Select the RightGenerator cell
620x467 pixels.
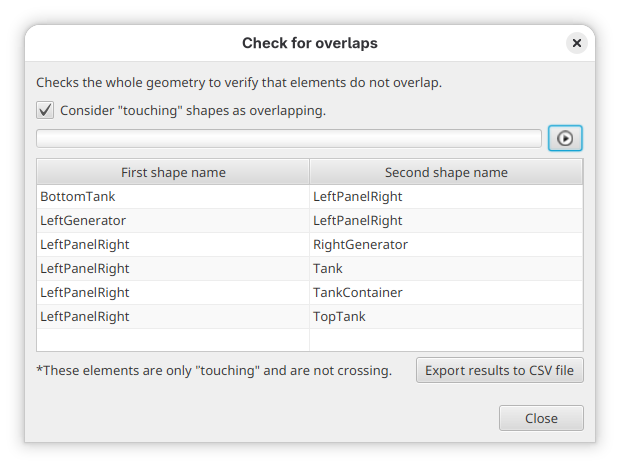pyautogui.click(x=360, y=245)
